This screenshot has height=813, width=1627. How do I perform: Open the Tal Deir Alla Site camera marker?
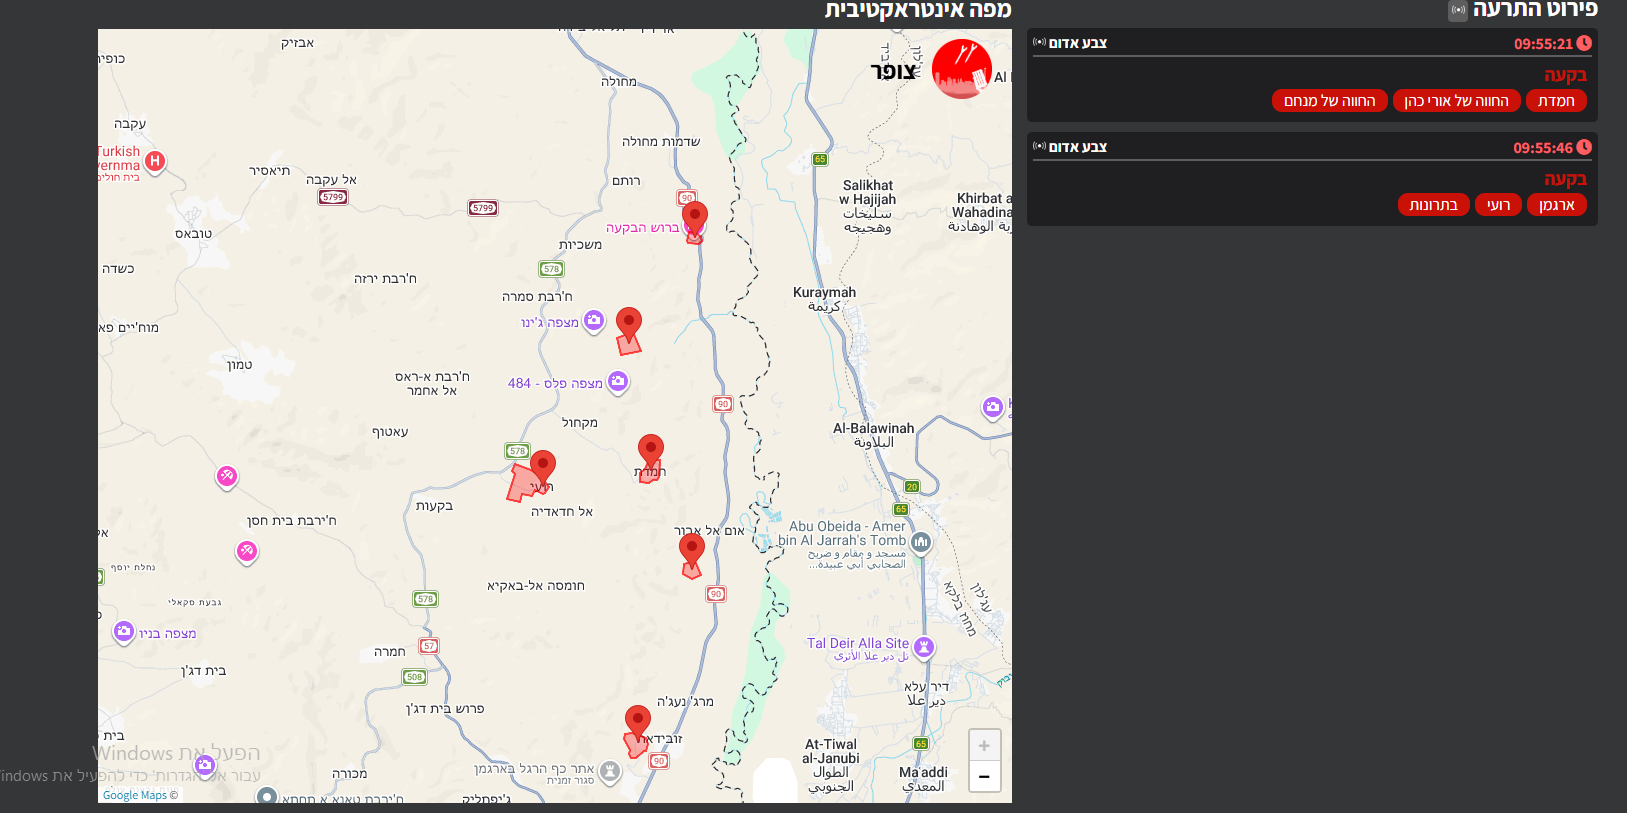pos(924,648)
